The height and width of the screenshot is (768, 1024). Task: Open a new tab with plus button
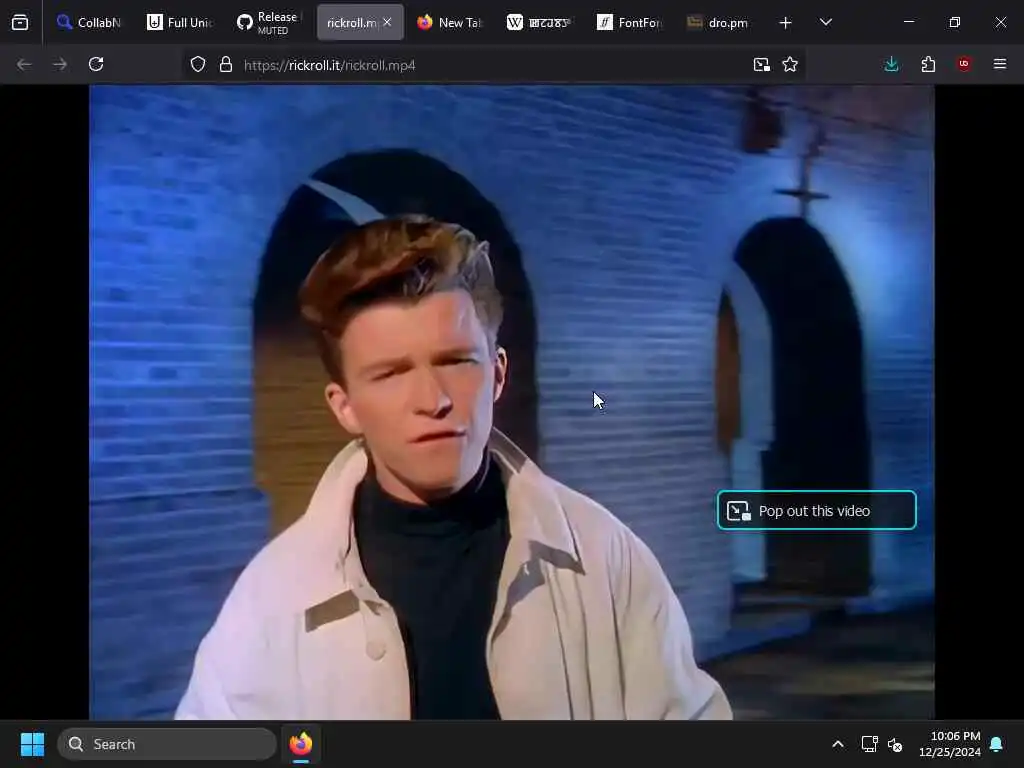(786, 23)
